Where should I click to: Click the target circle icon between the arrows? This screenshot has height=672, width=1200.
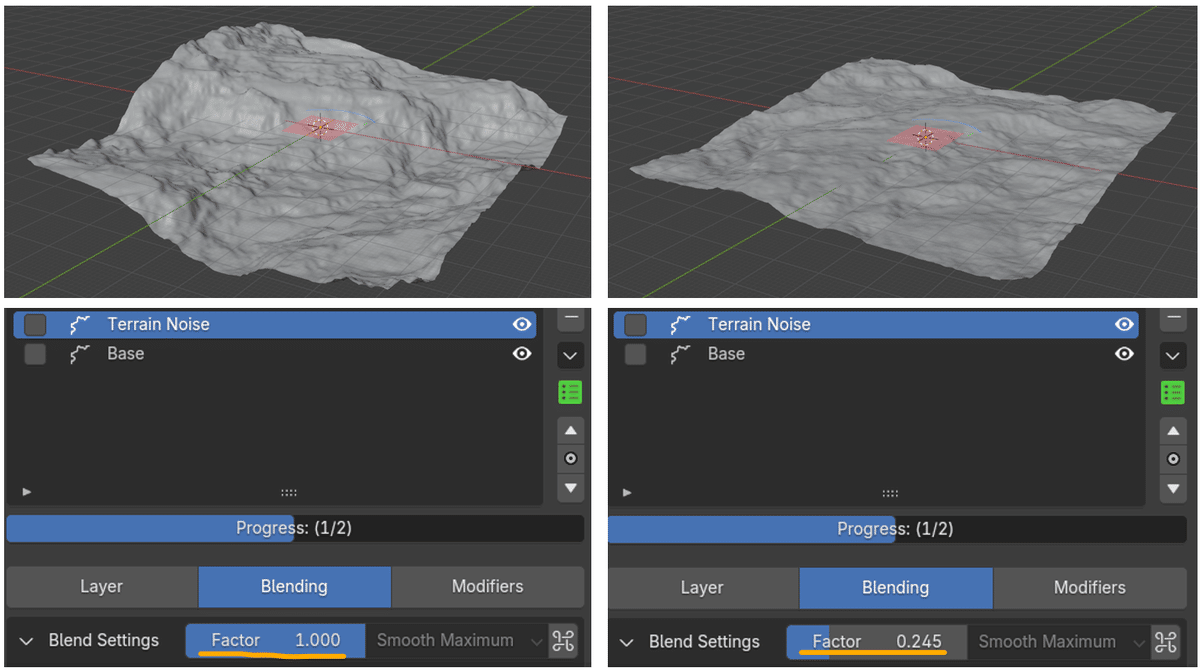tap(569, 458)
